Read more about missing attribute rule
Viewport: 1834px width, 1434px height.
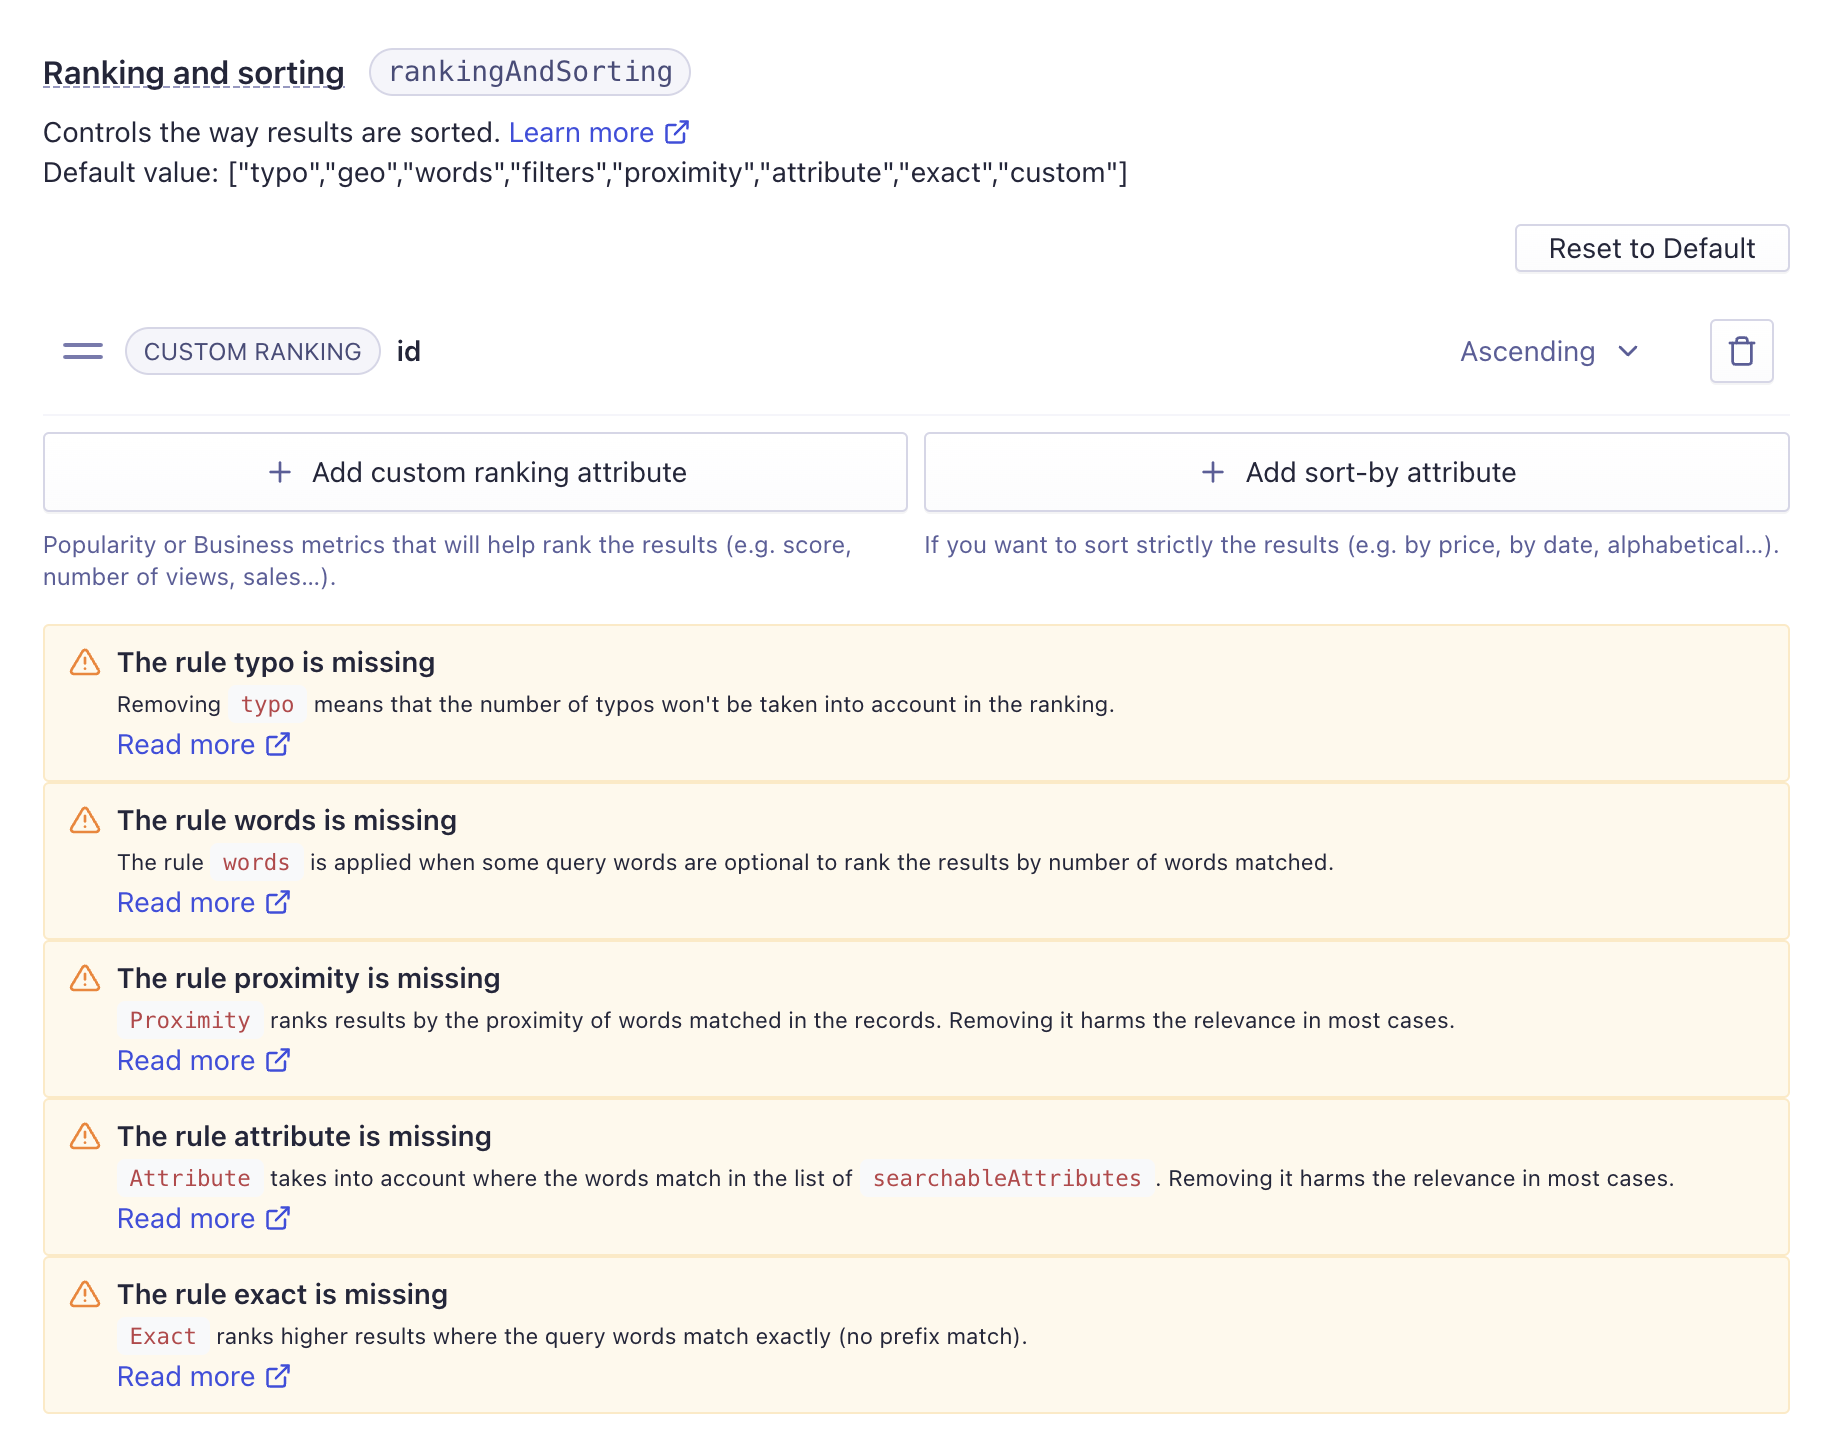point(203,1218)
